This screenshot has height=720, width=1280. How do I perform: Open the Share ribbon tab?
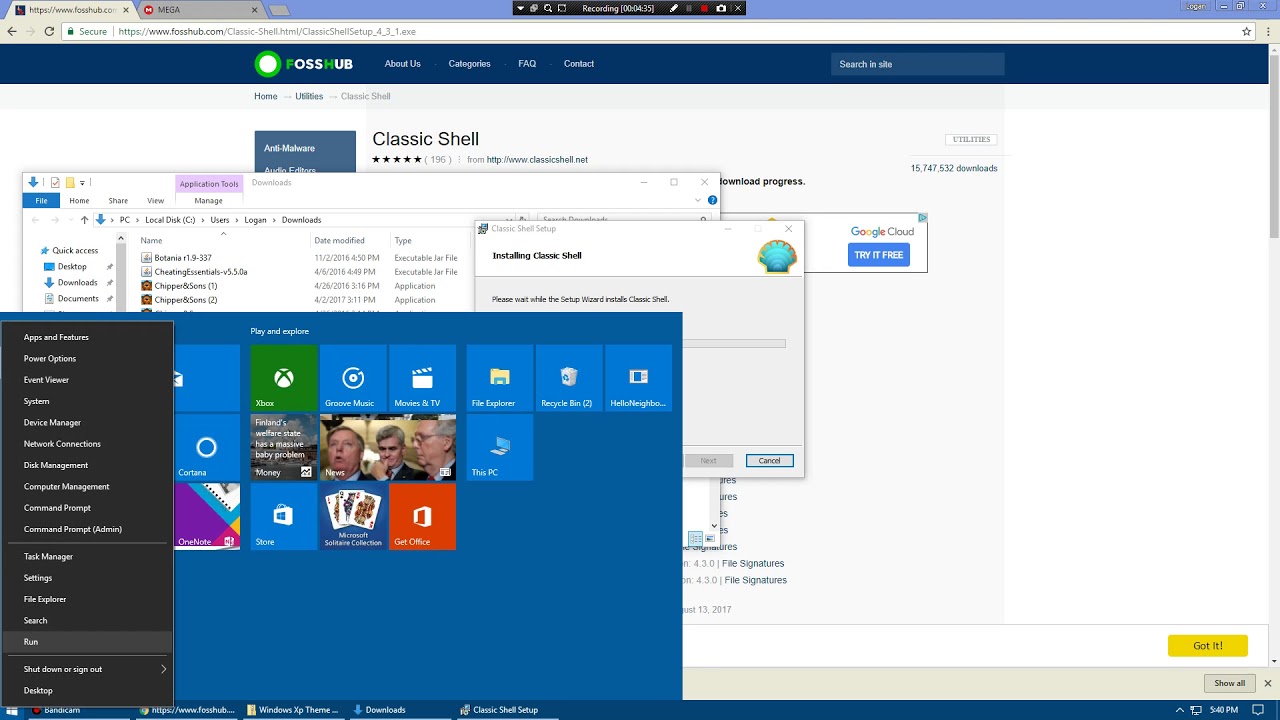[x=118, y=200]
